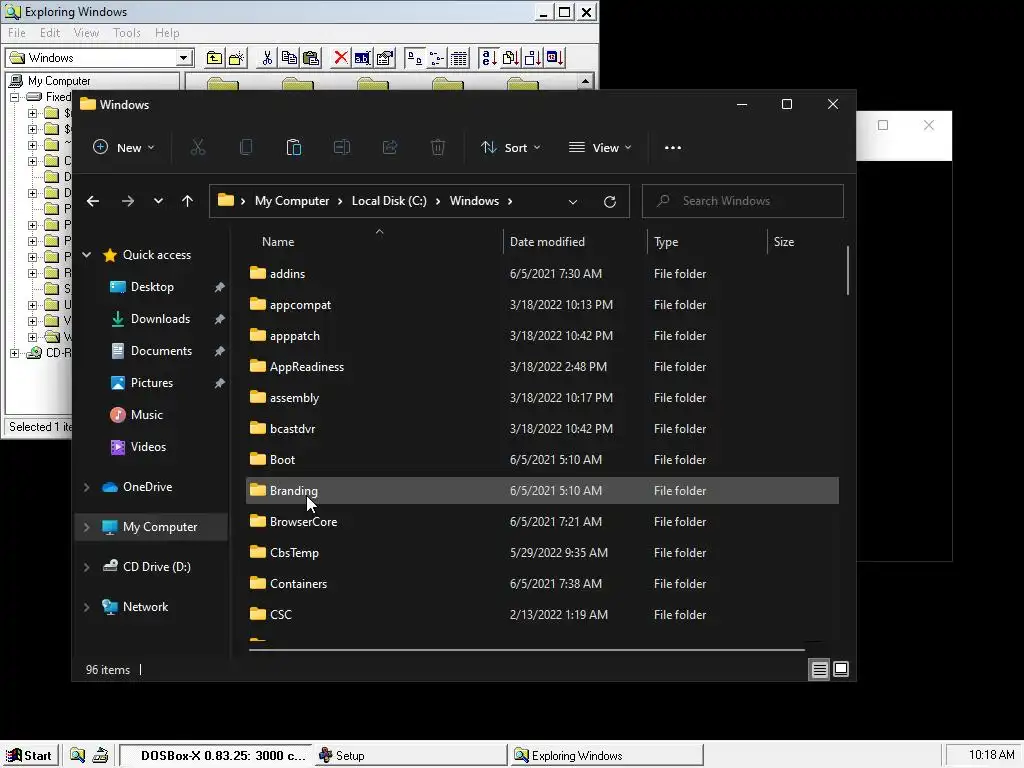
Task: Select Network in navigation pane
Action: click(145, 607)
